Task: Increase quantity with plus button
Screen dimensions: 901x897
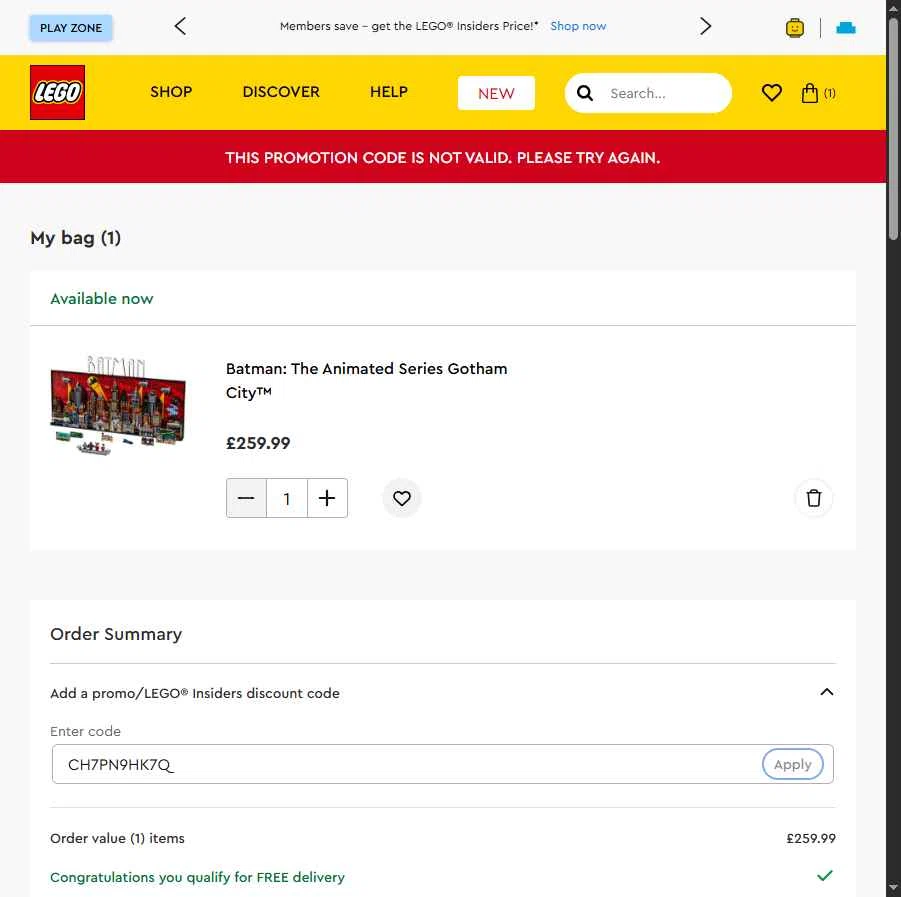Action: point(327,498)
